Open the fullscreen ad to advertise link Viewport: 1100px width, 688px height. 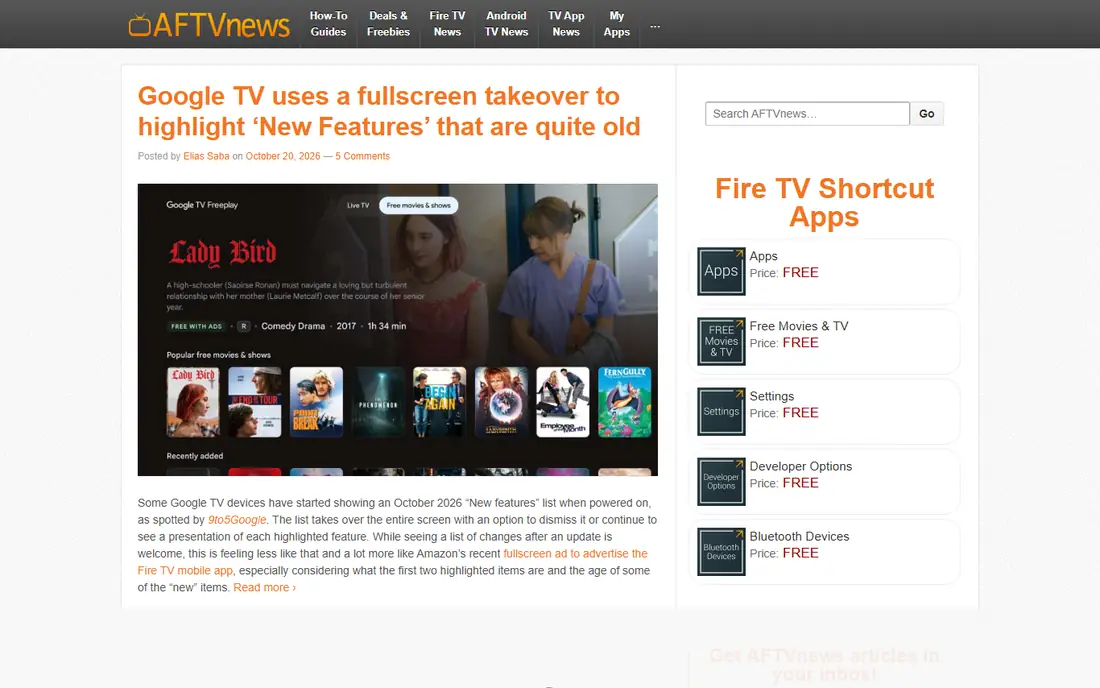[575, 553]
